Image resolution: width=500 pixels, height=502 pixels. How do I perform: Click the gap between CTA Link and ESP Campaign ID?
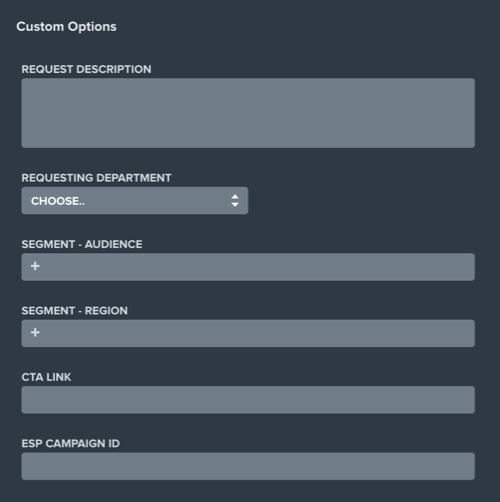click(248, 426)
